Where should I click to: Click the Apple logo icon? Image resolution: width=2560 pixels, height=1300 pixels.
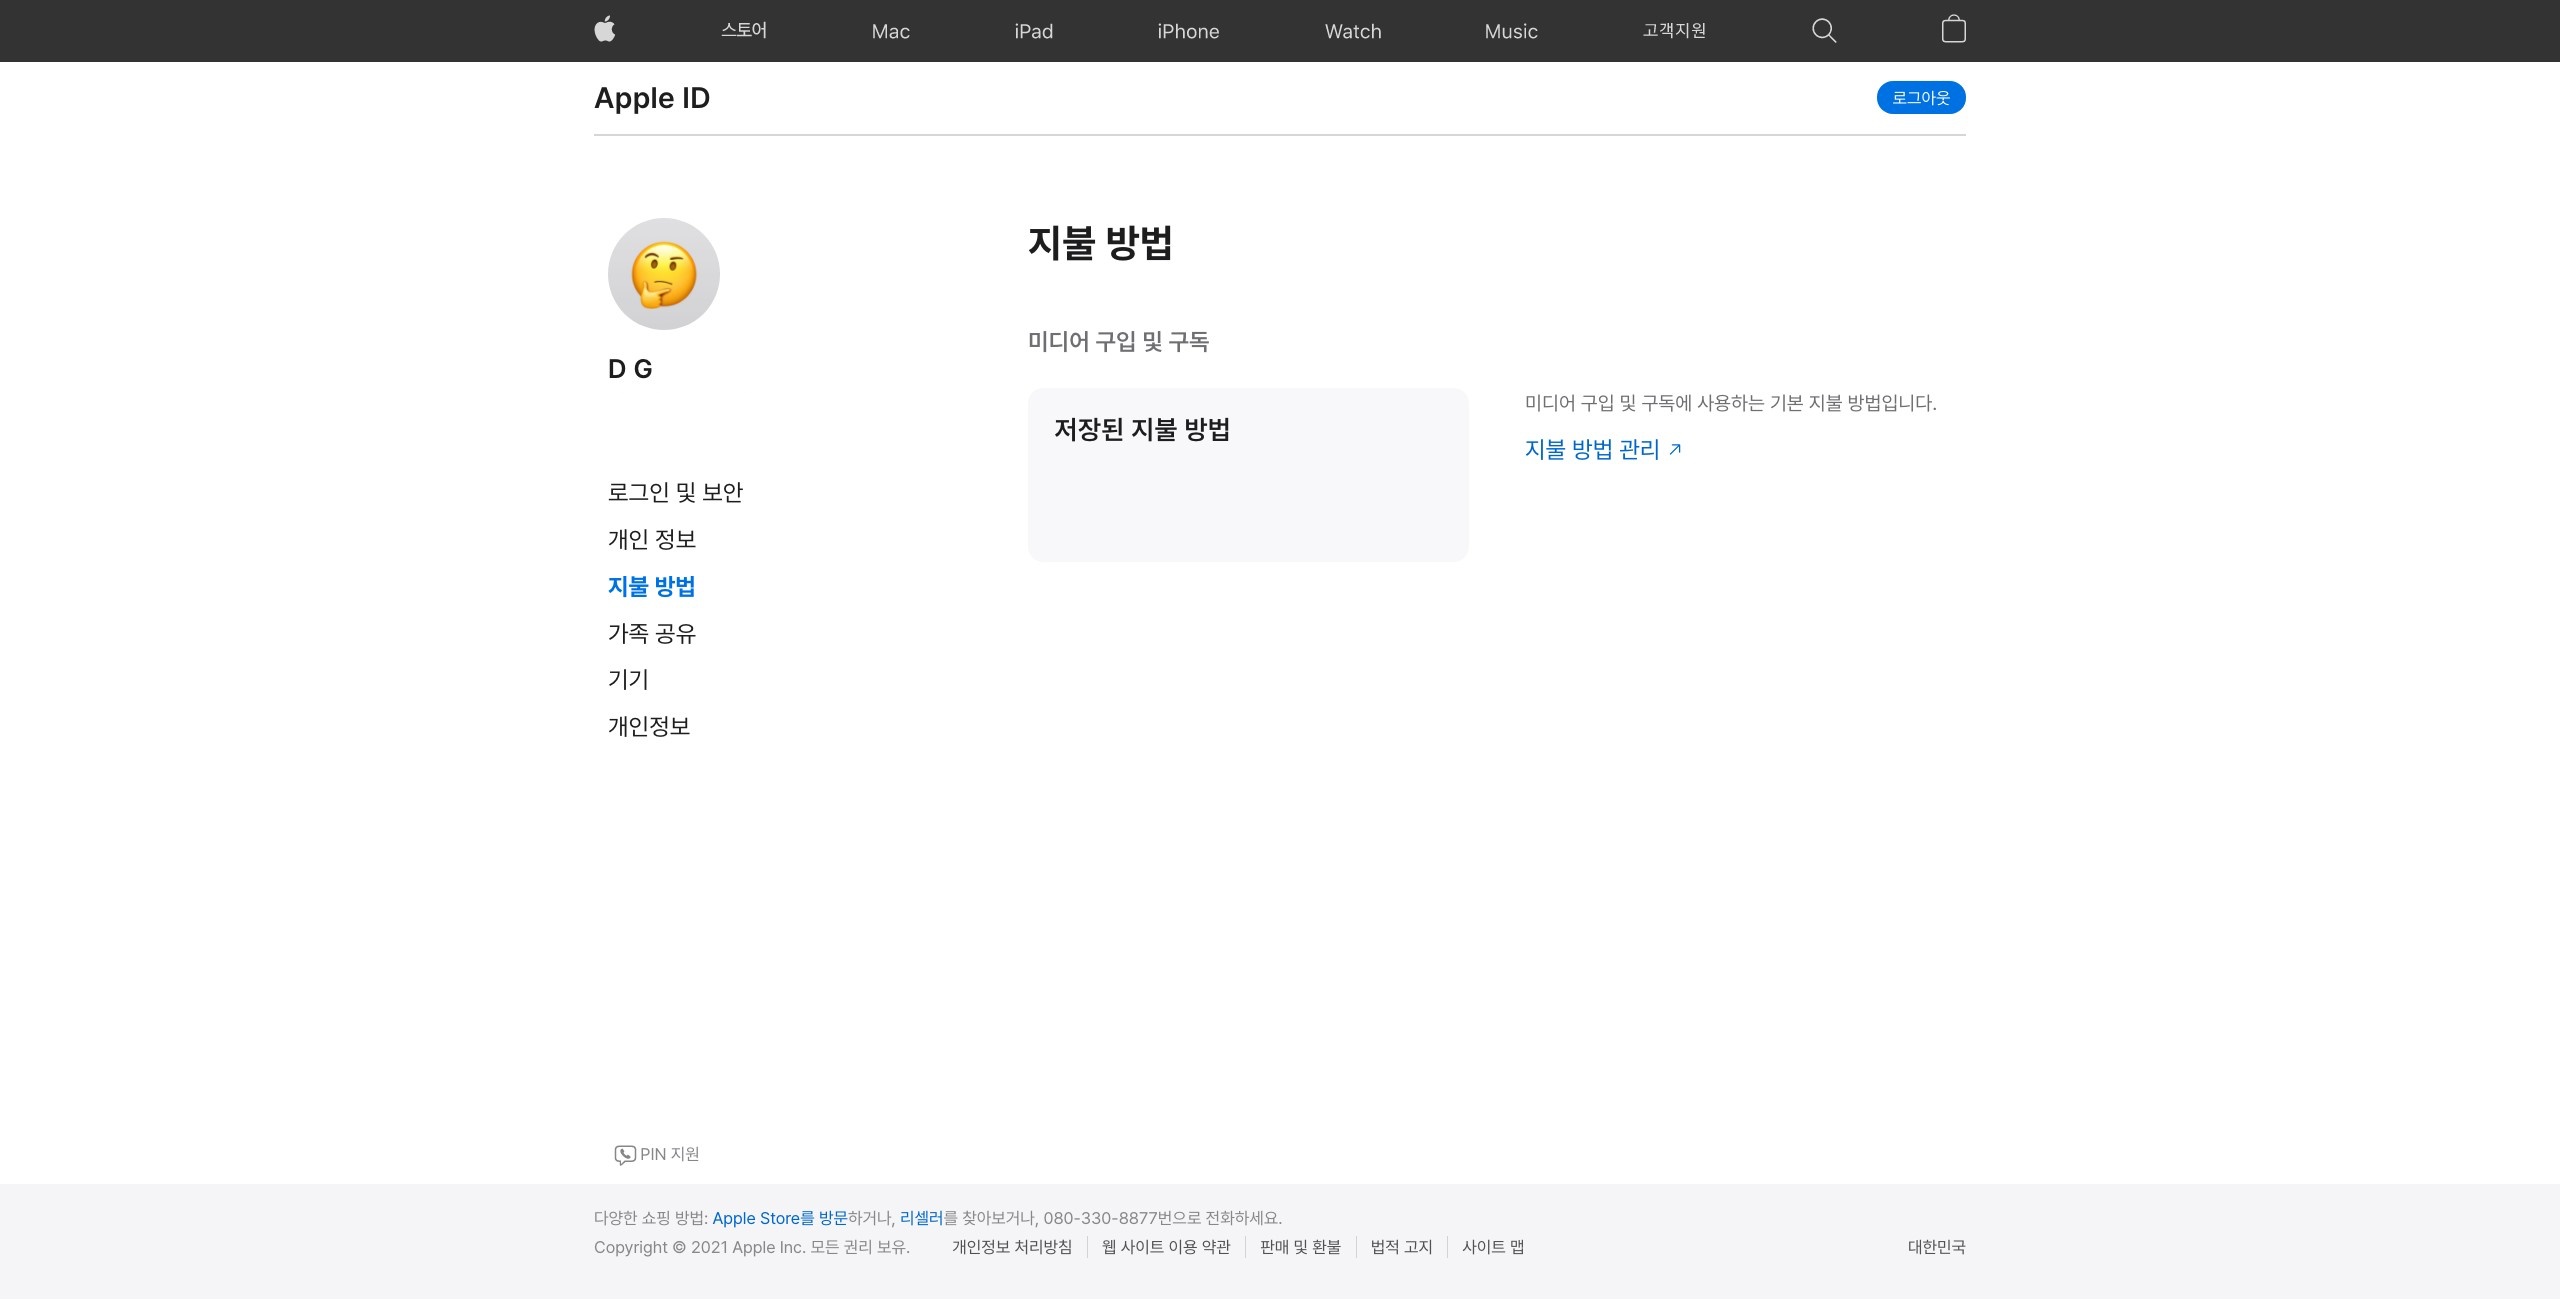click(x=605, y=30)
